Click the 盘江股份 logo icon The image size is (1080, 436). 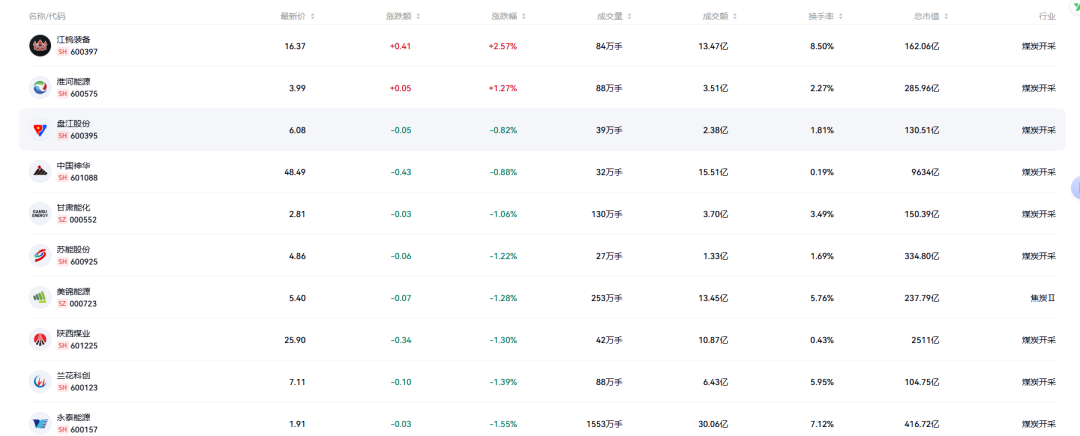coord(40,130)
